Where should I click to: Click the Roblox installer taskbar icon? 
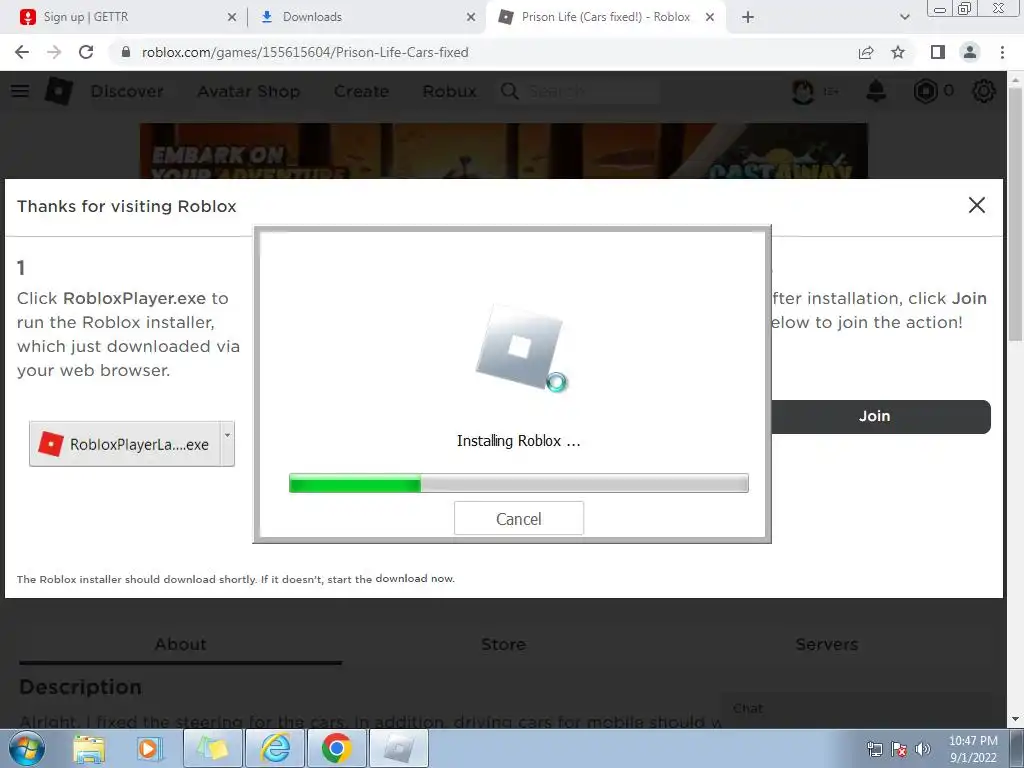tap(398, 748)
